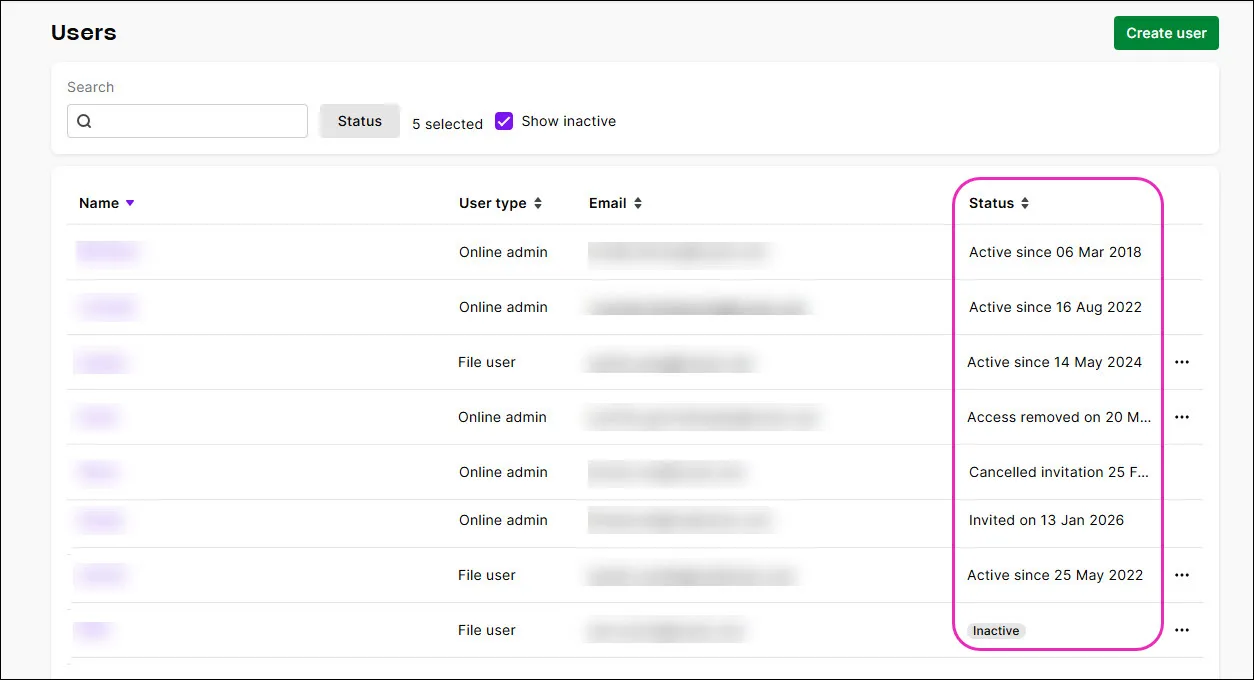Click the Users page heading
The width and height of the screenshot is (1254, 680).
tap(84, 33)
